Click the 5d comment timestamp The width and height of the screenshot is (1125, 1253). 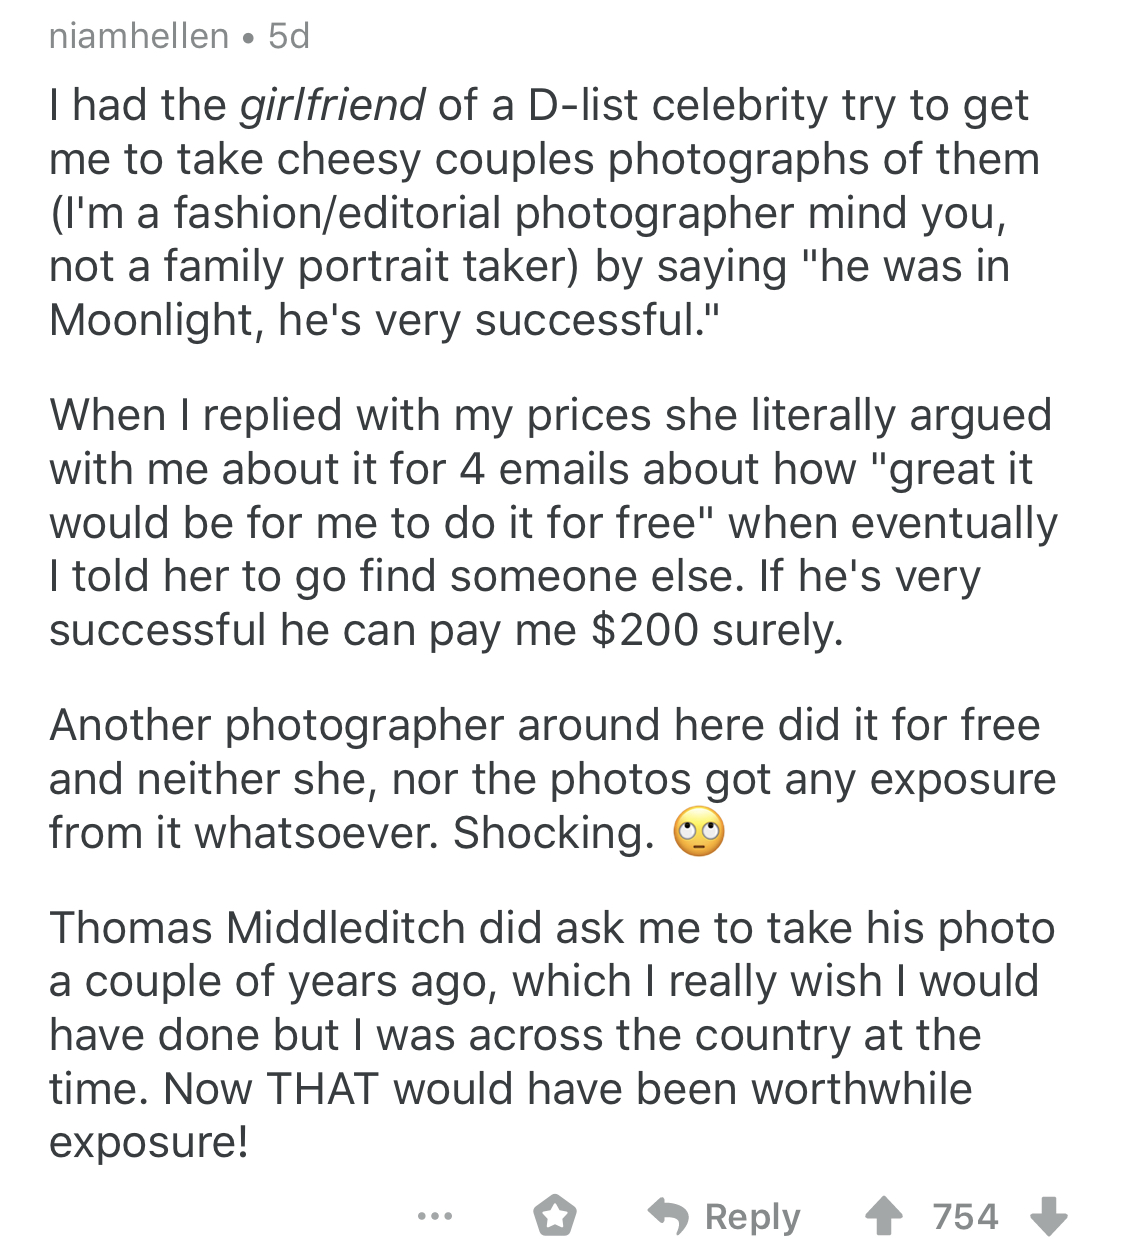[x=289, y=37]
